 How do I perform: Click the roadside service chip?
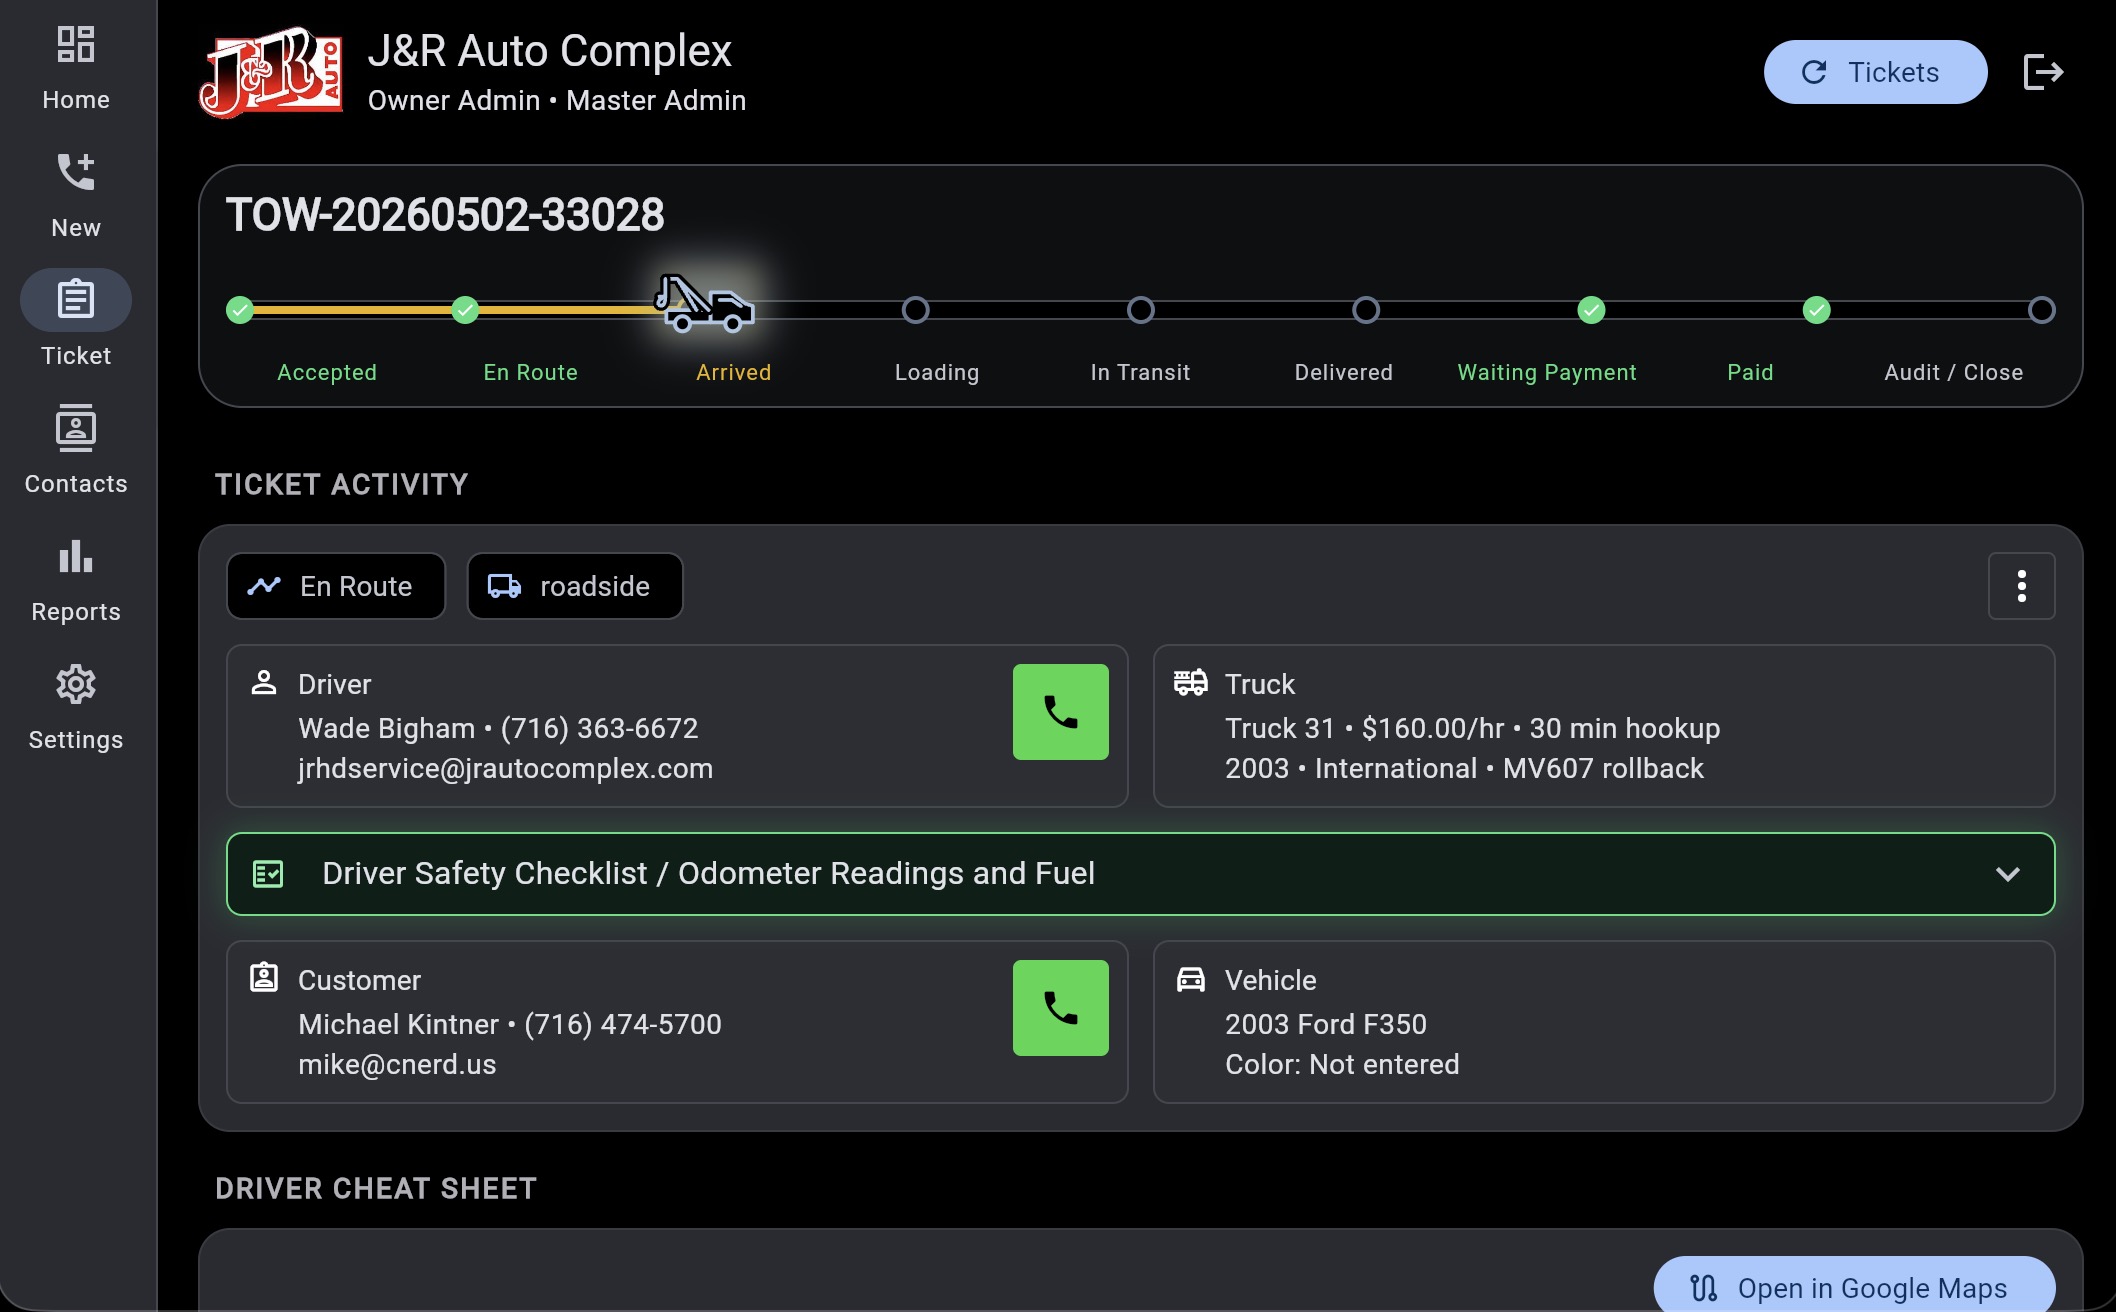[x=575, y=586]
